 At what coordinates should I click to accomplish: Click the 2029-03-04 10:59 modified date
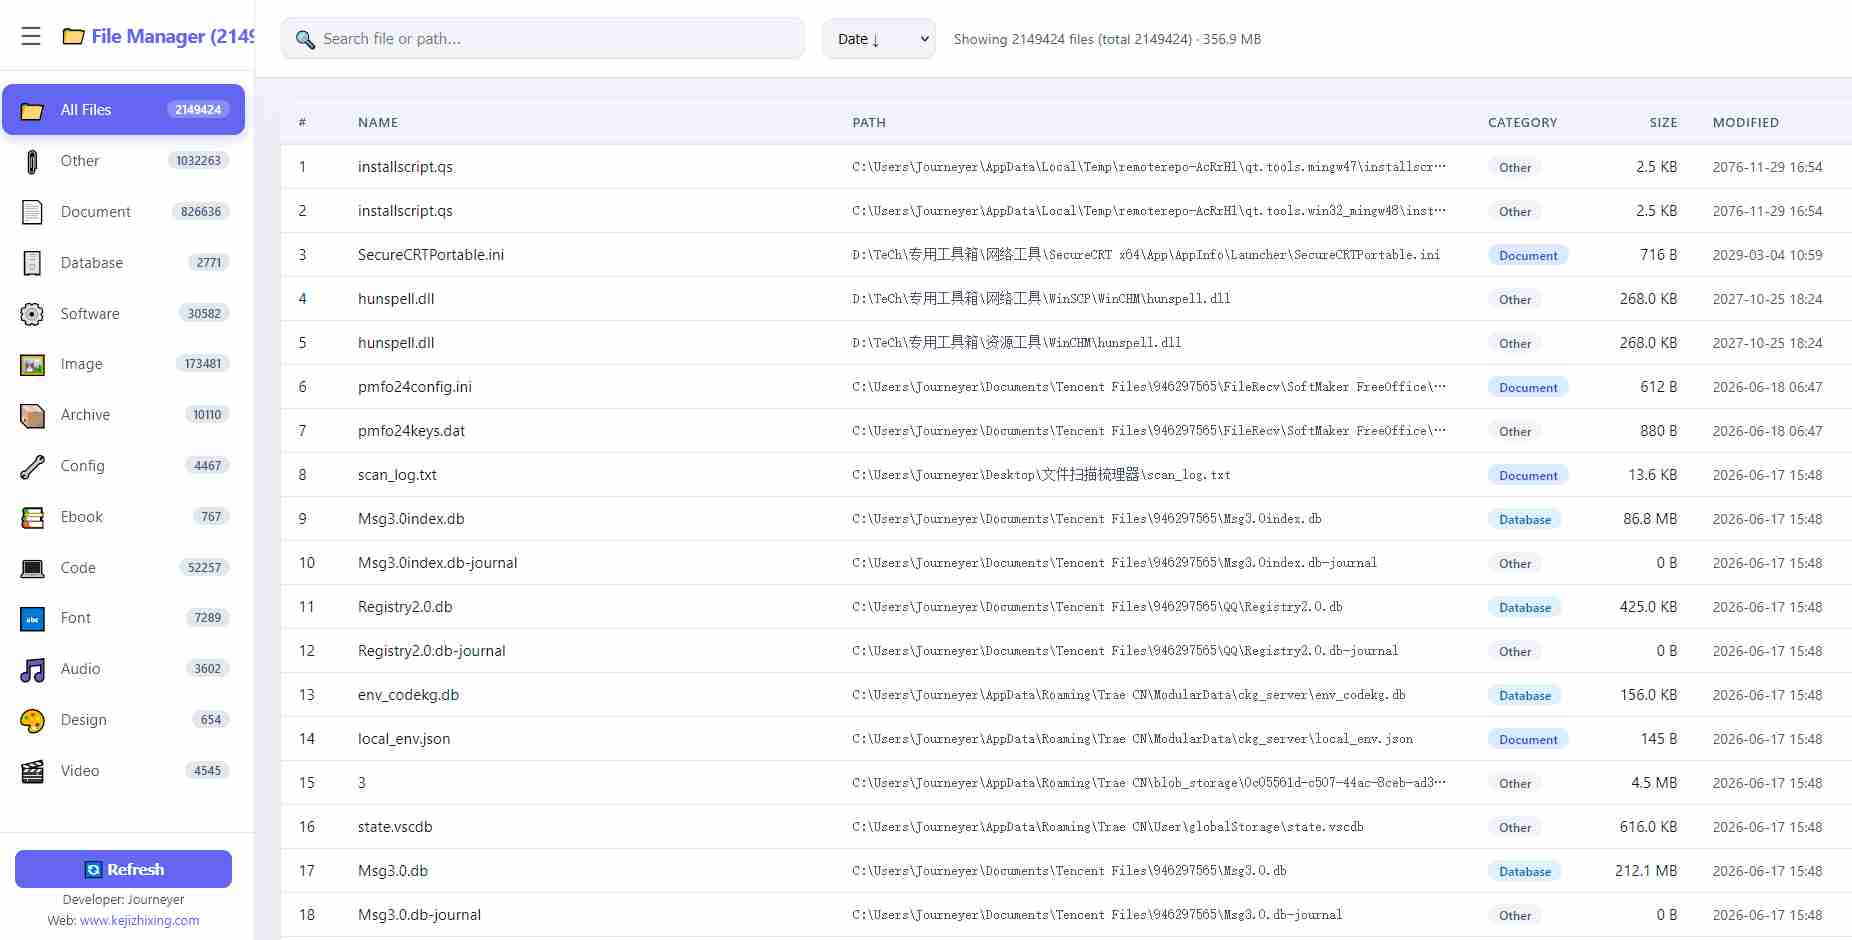point(1767,255)
